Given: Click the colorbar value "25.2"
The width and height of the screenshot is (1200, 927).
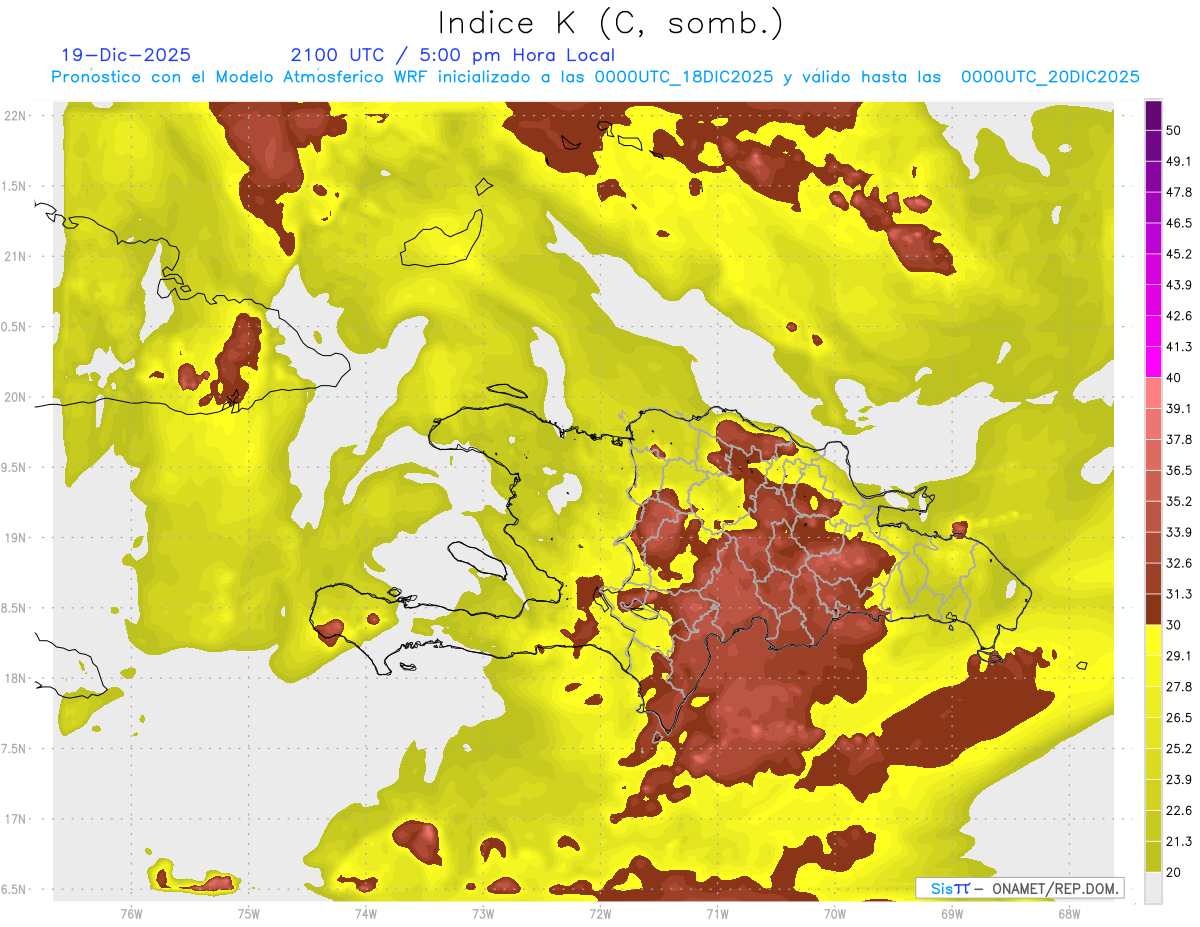Looking at the screenshot, I should click(x=1178, y=749).
